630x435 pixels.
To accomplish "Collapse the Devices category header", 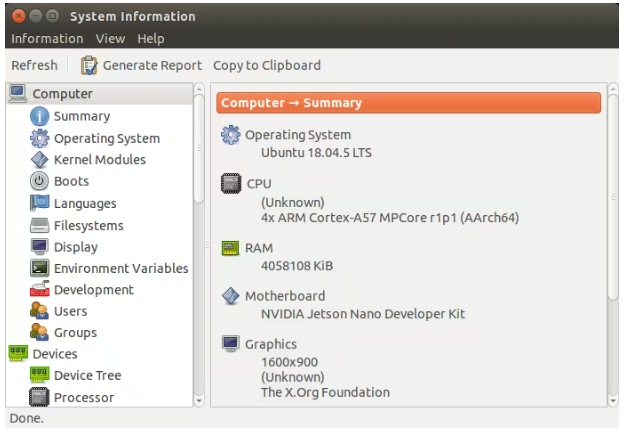I will [x=54, y=354].
